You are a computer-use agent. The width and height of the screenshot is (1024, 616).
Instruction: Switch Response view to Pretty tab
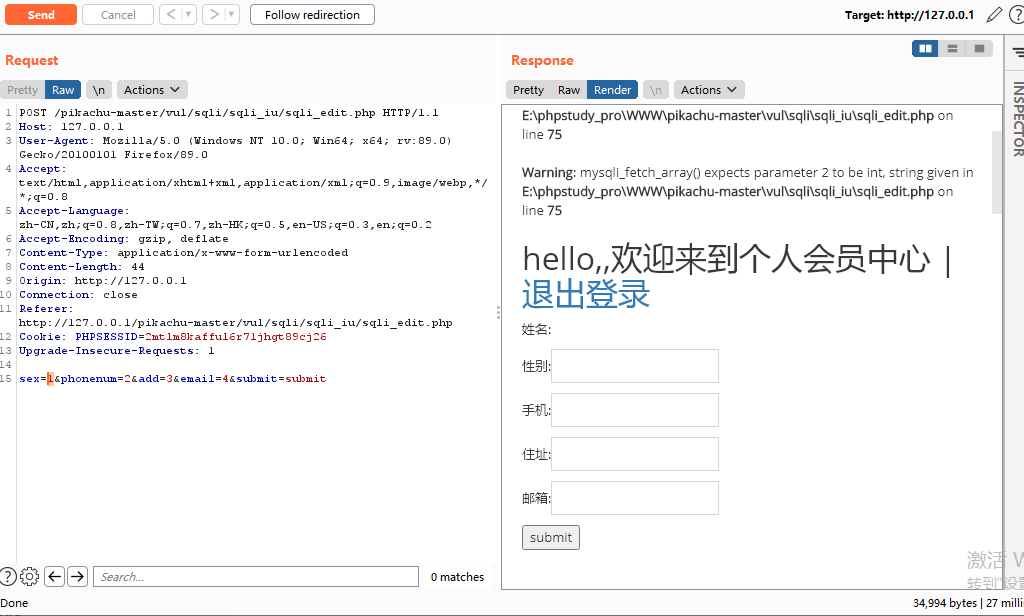click(528, 90)
